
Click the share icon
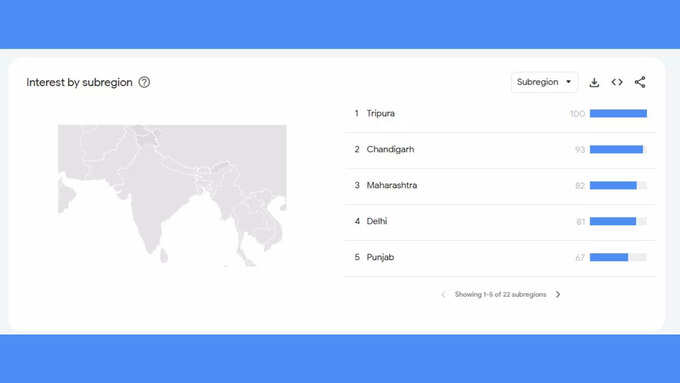[x=640, y=82]
